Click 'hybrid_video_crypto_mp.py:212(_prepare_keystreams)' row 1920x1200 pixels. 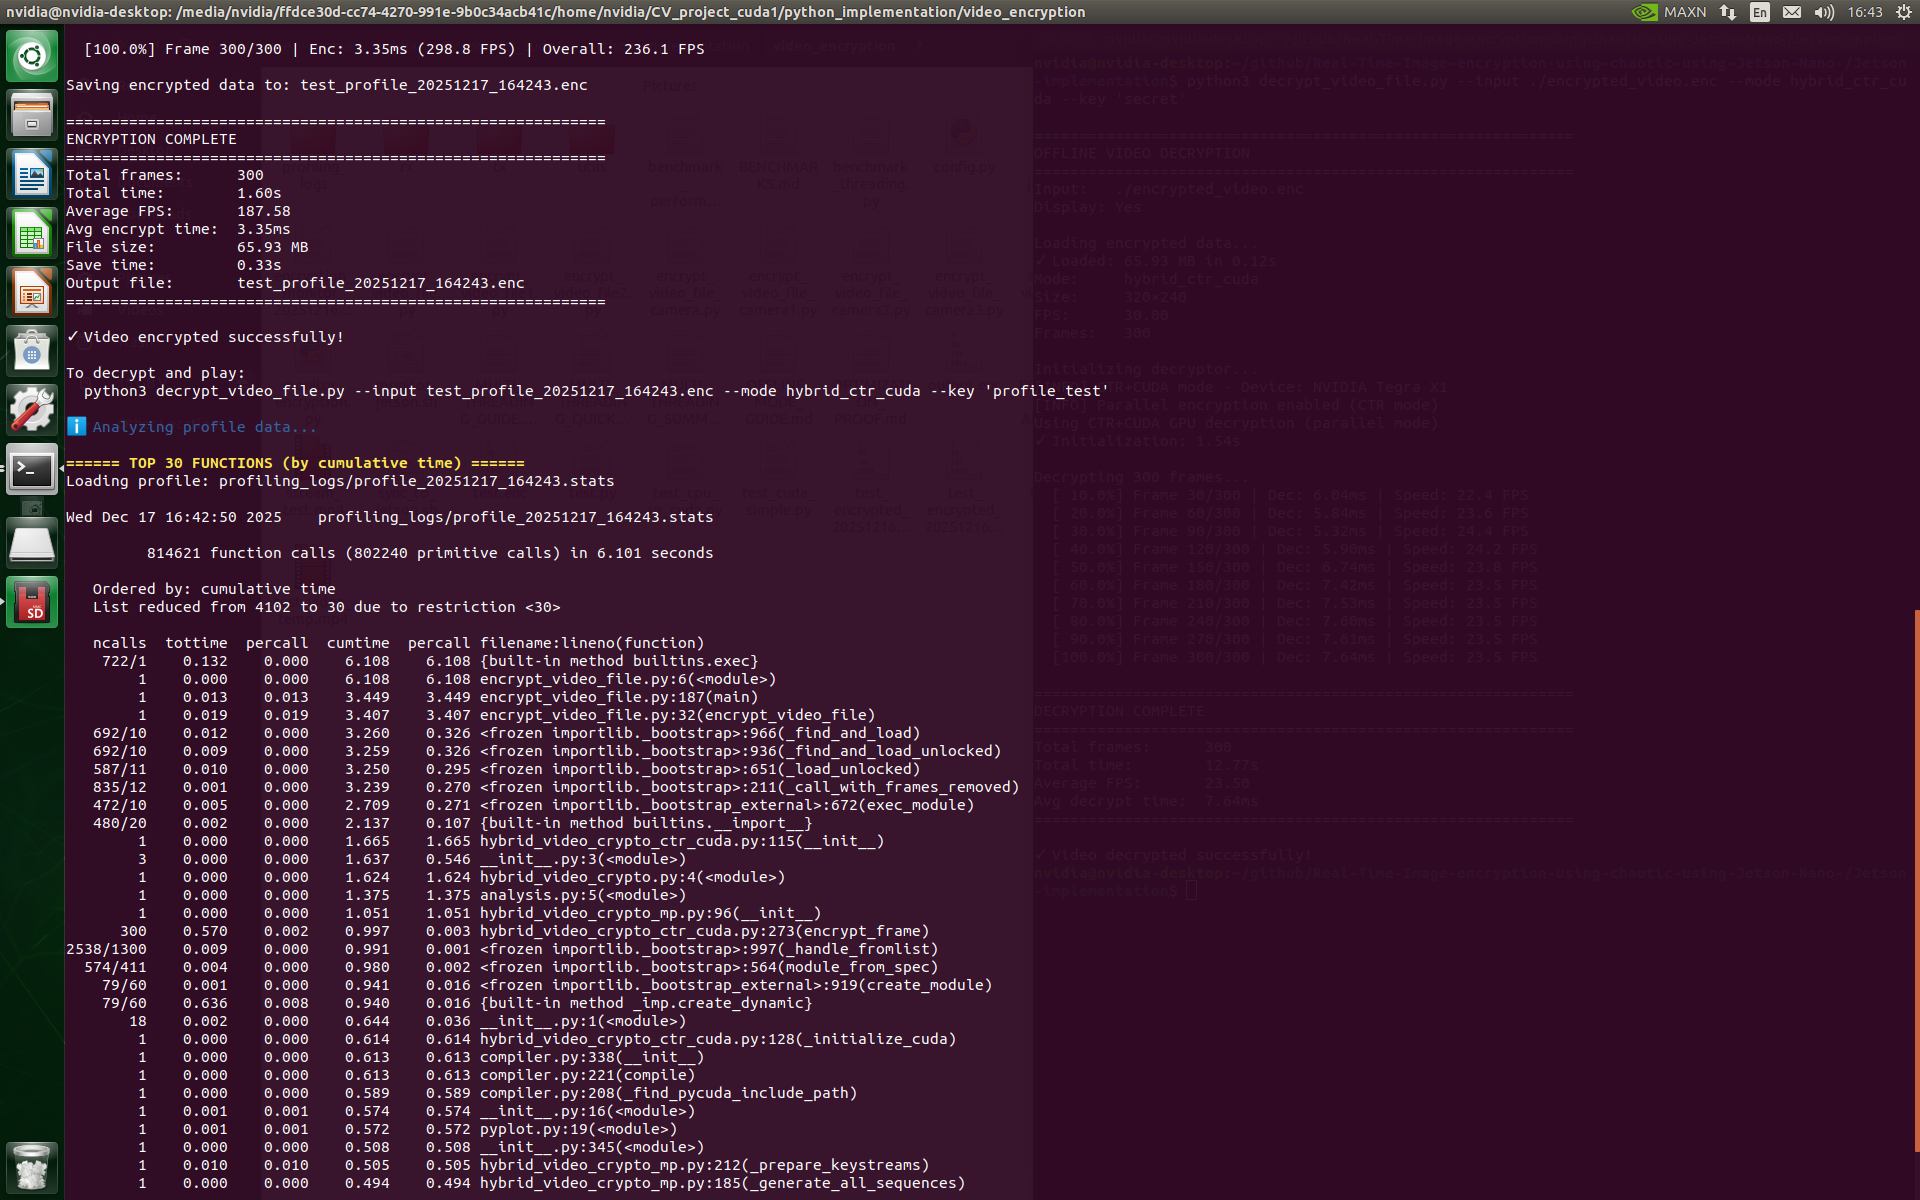click(498, 1165)
